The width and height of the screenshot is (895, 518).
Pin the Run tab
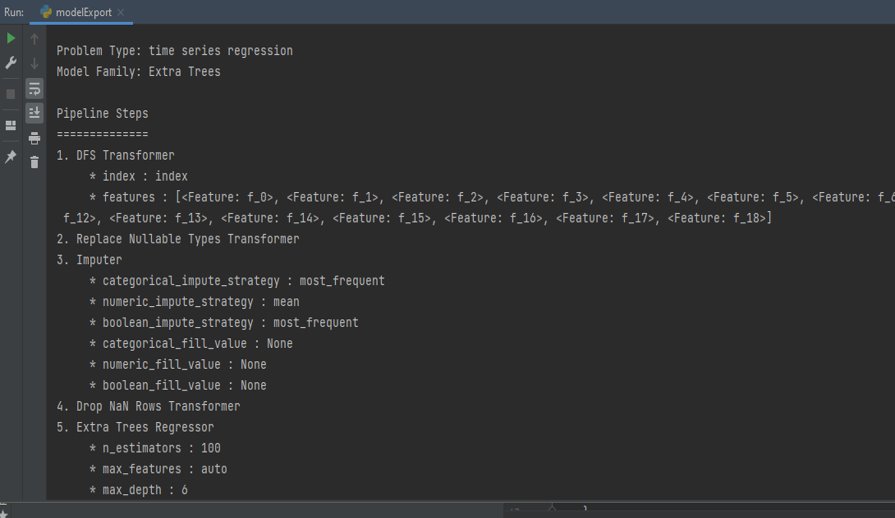point(11,157)
